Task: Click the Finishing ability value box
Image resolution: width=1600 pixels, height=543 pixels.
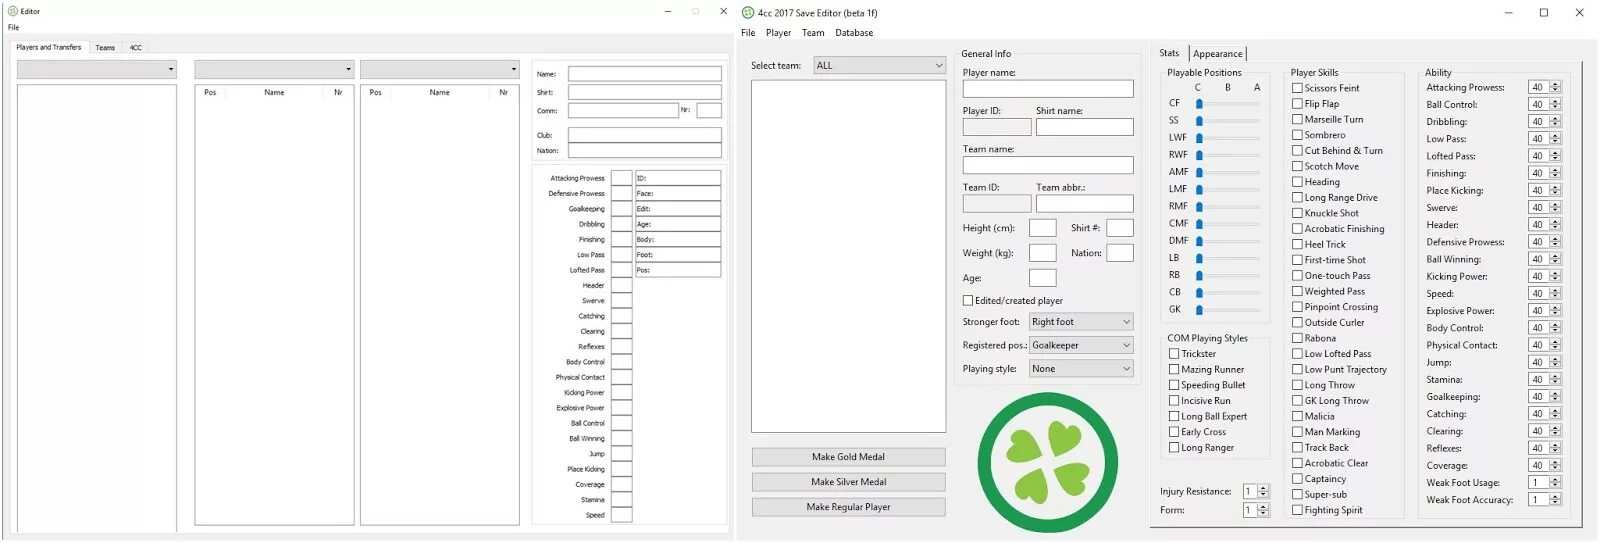Action: click(x=1538, y=173)
